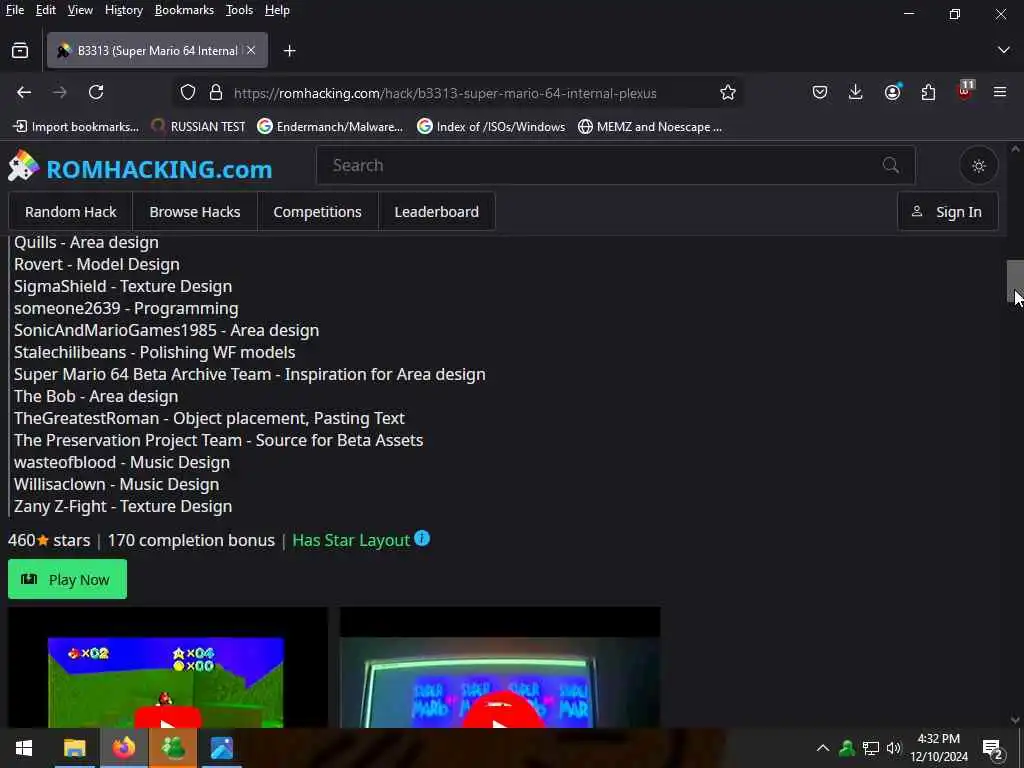Save page to Pocket
1024x768 pixels.
tap(820, 92)
